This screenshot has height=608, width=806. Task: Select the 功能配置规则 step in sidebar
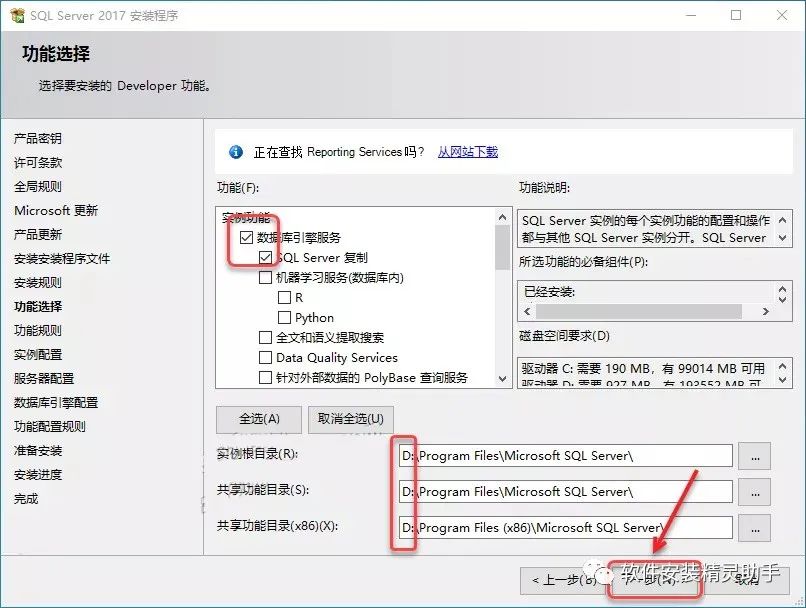49,427
